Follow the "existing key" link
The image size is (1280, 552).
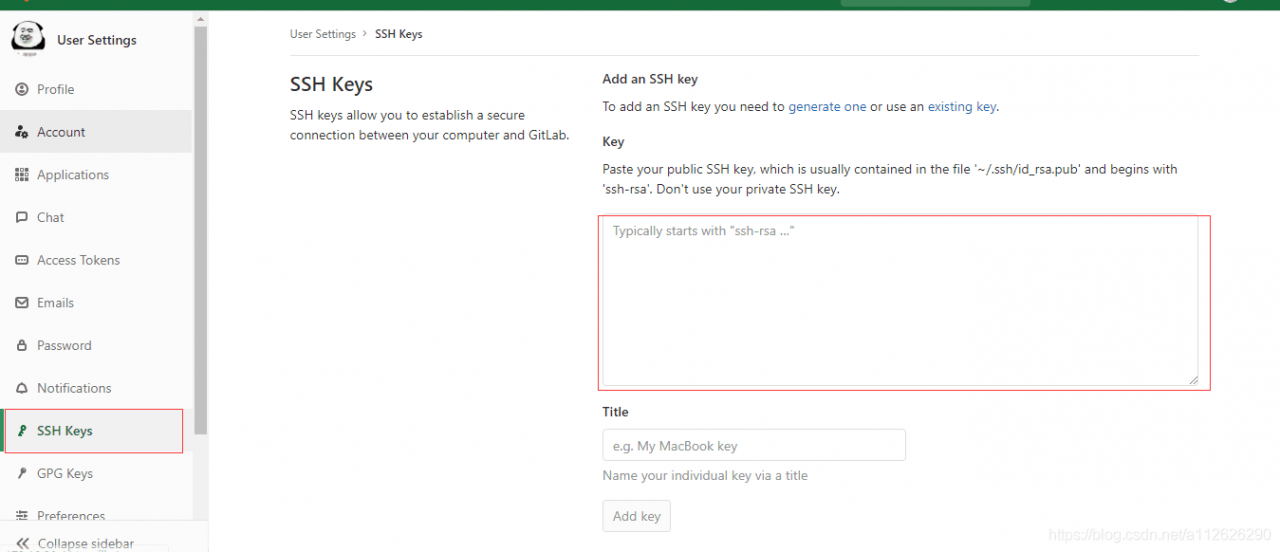click(961, 107)
